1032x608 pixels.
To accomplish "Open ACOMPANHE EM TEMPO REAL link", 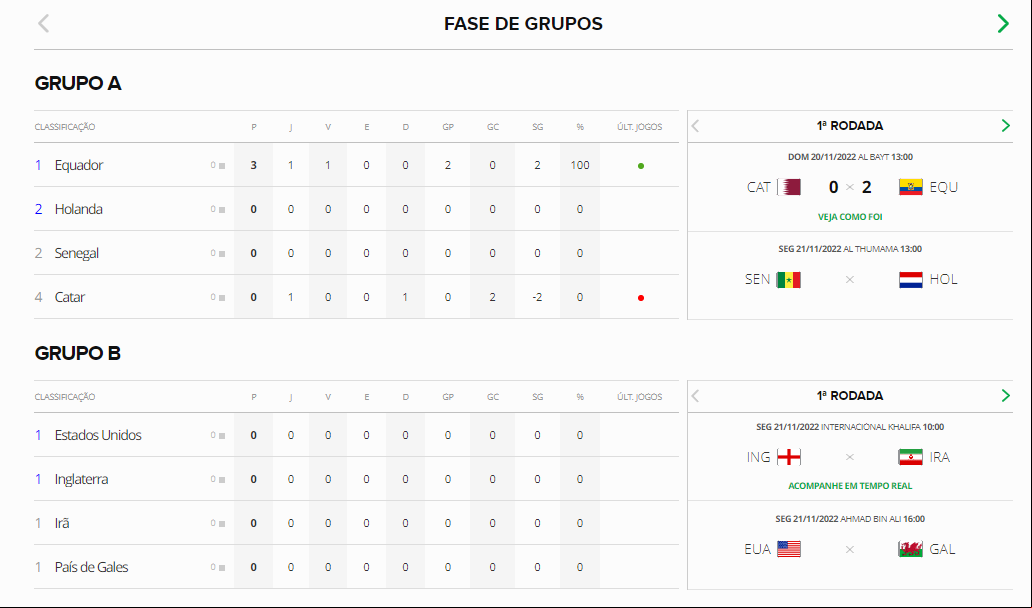I will click(850, 486).
